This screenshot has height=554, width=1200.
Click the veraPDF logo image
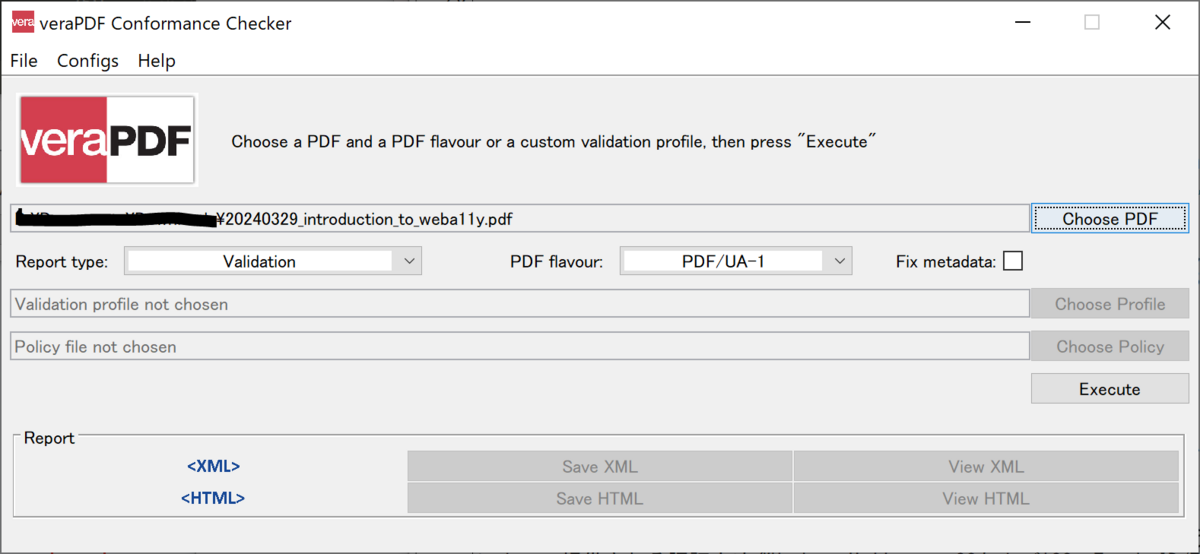tap(107, 140)
